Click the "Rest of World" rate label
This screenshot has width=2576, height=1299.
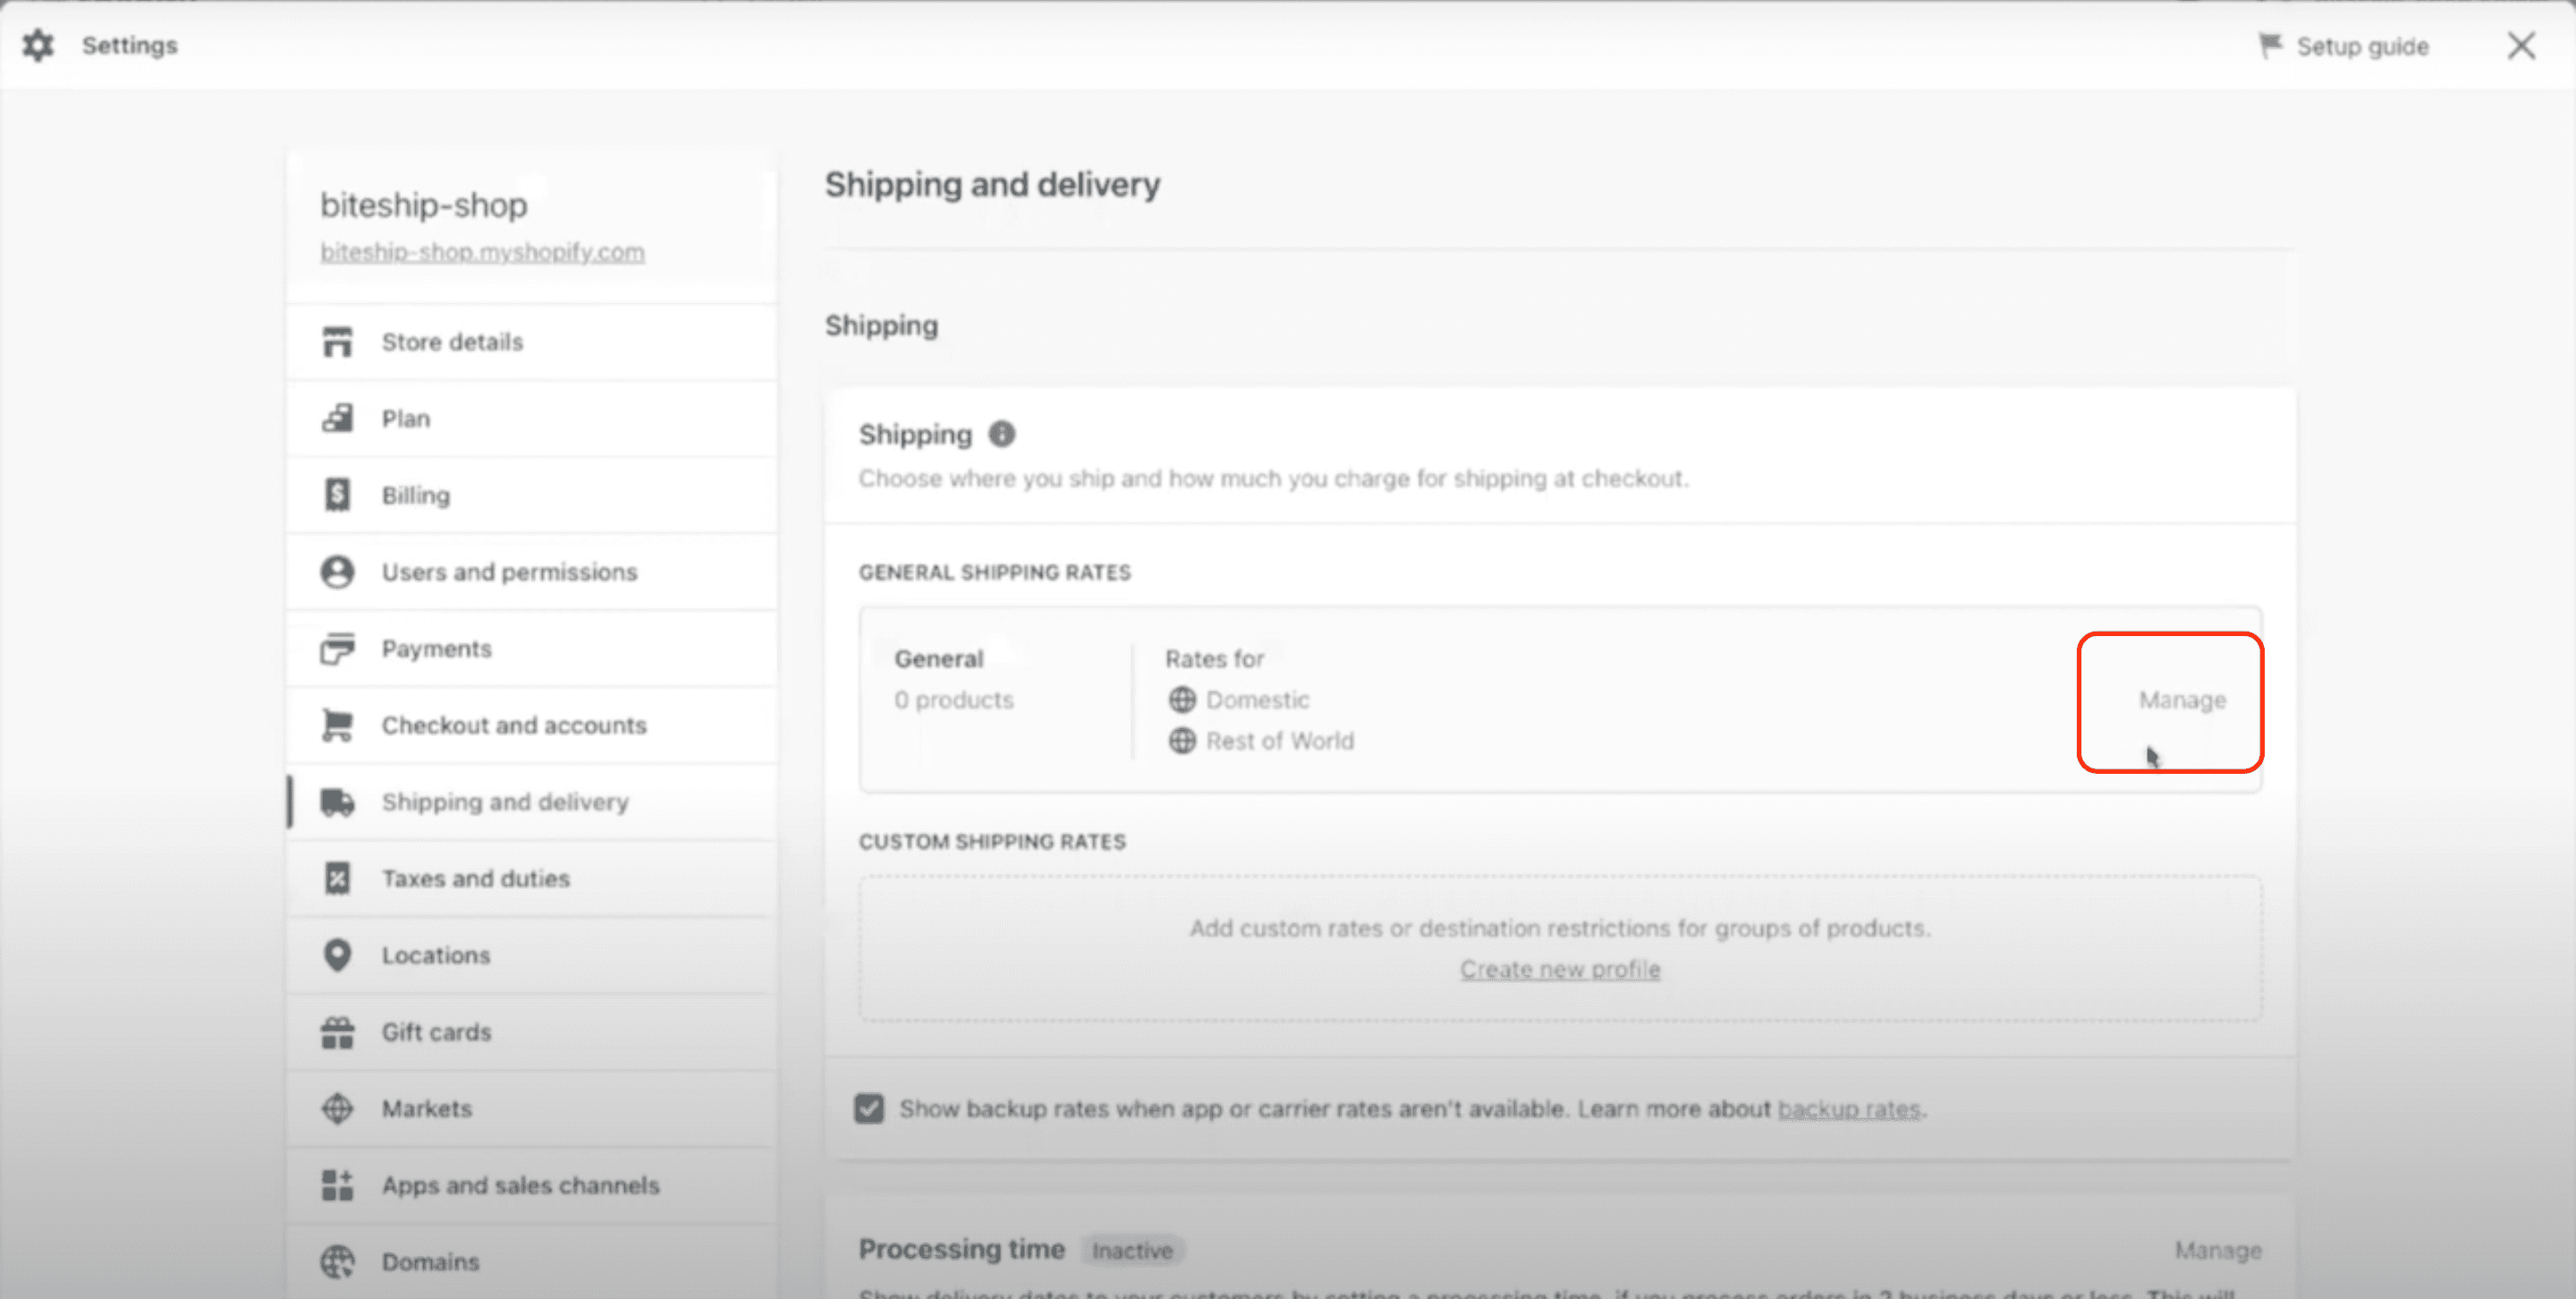click(1279, 741)
